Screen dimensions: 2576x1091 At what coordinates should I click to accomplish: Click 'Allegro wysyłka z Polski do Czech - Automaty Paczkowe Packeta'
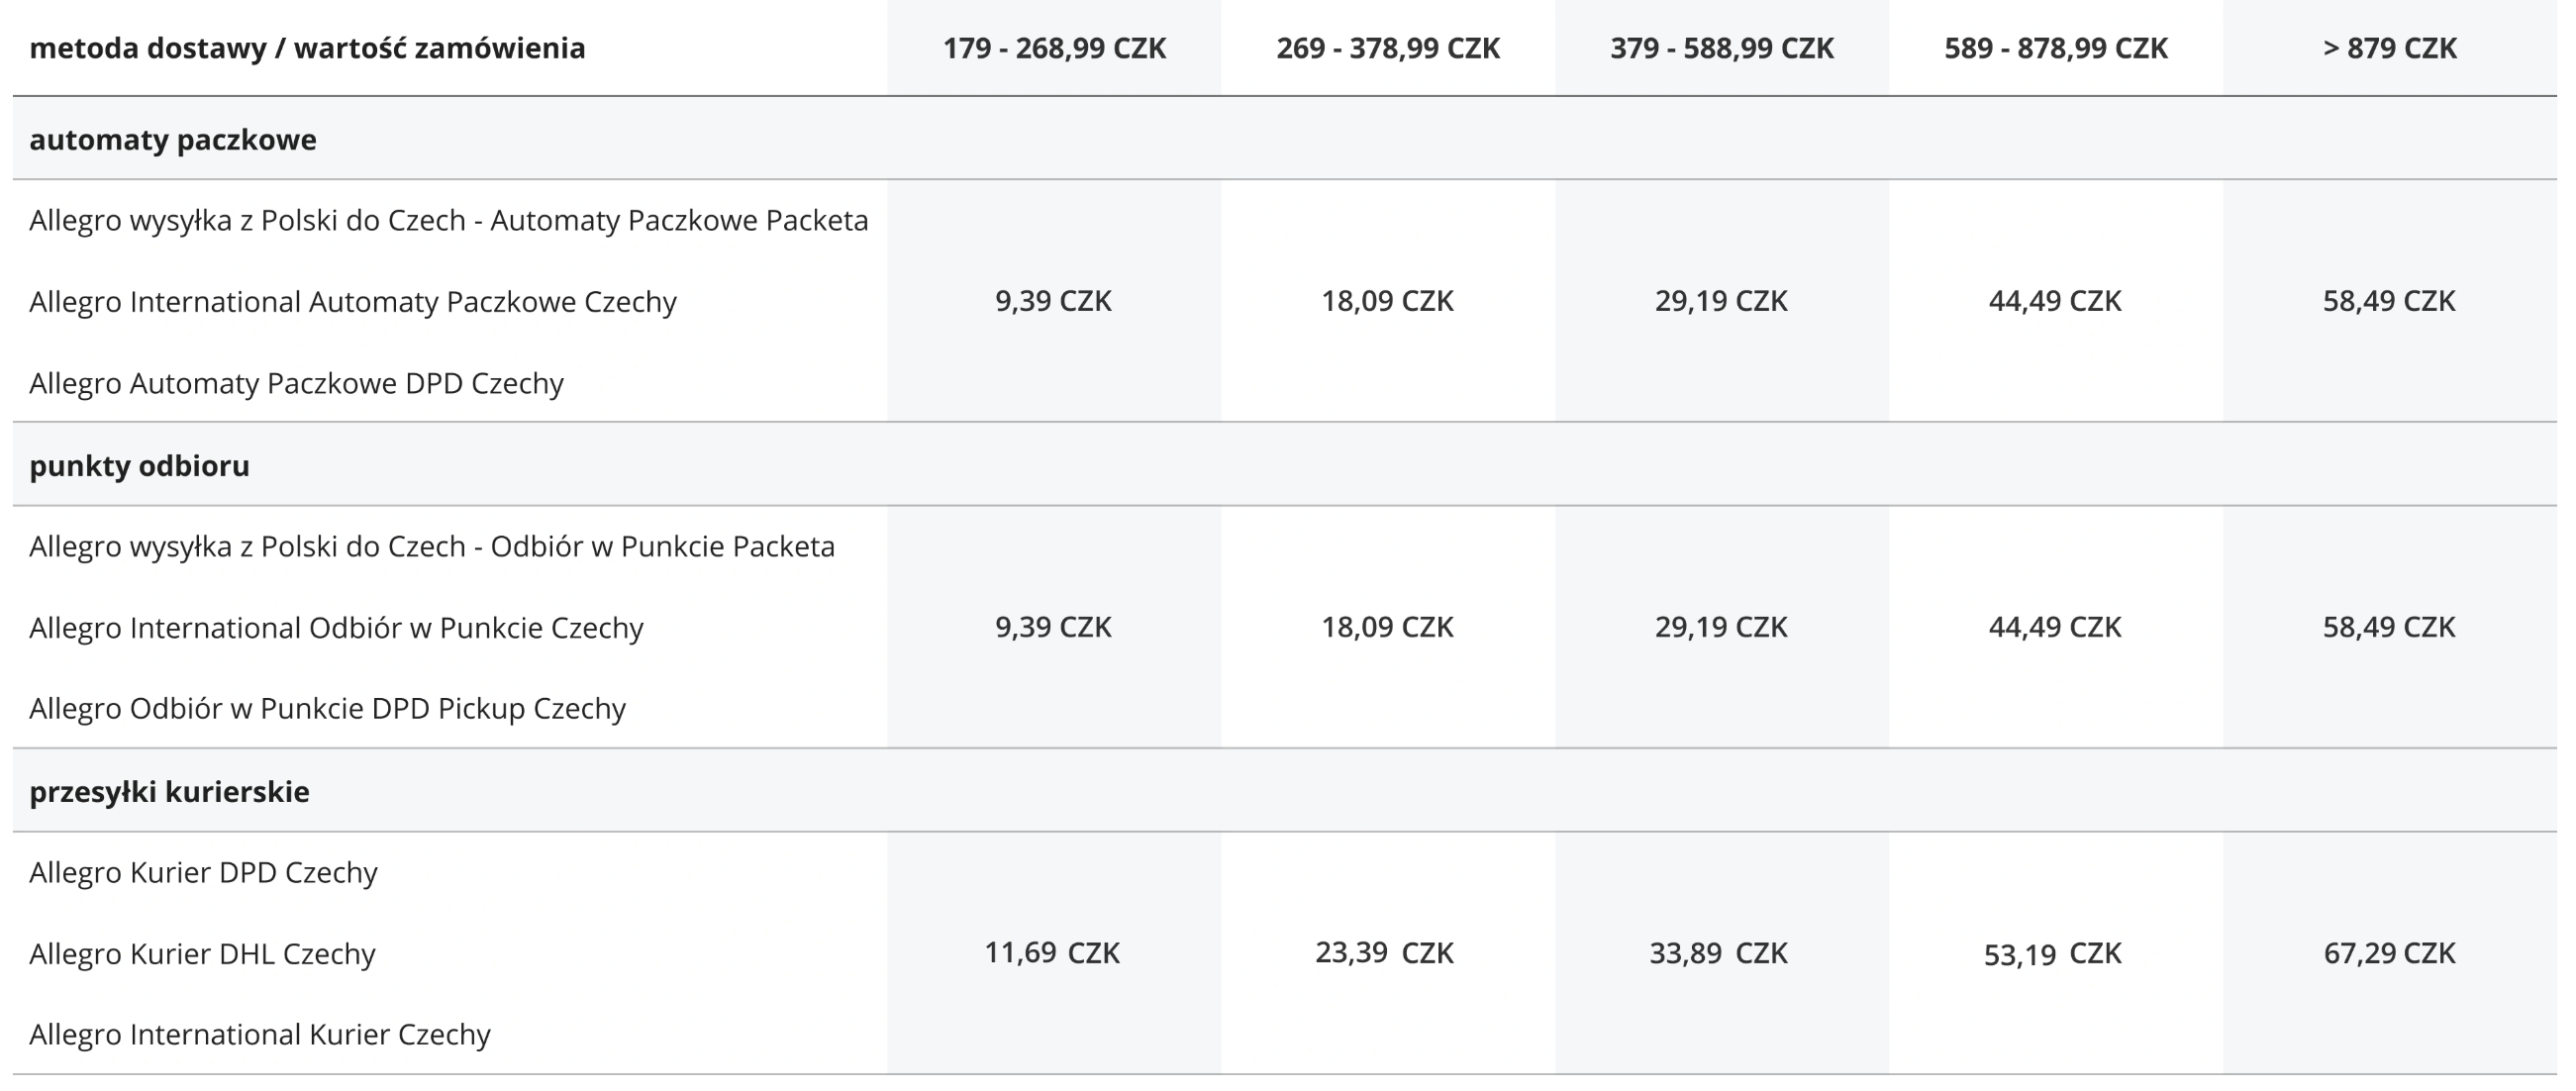(x=449, y=220)
